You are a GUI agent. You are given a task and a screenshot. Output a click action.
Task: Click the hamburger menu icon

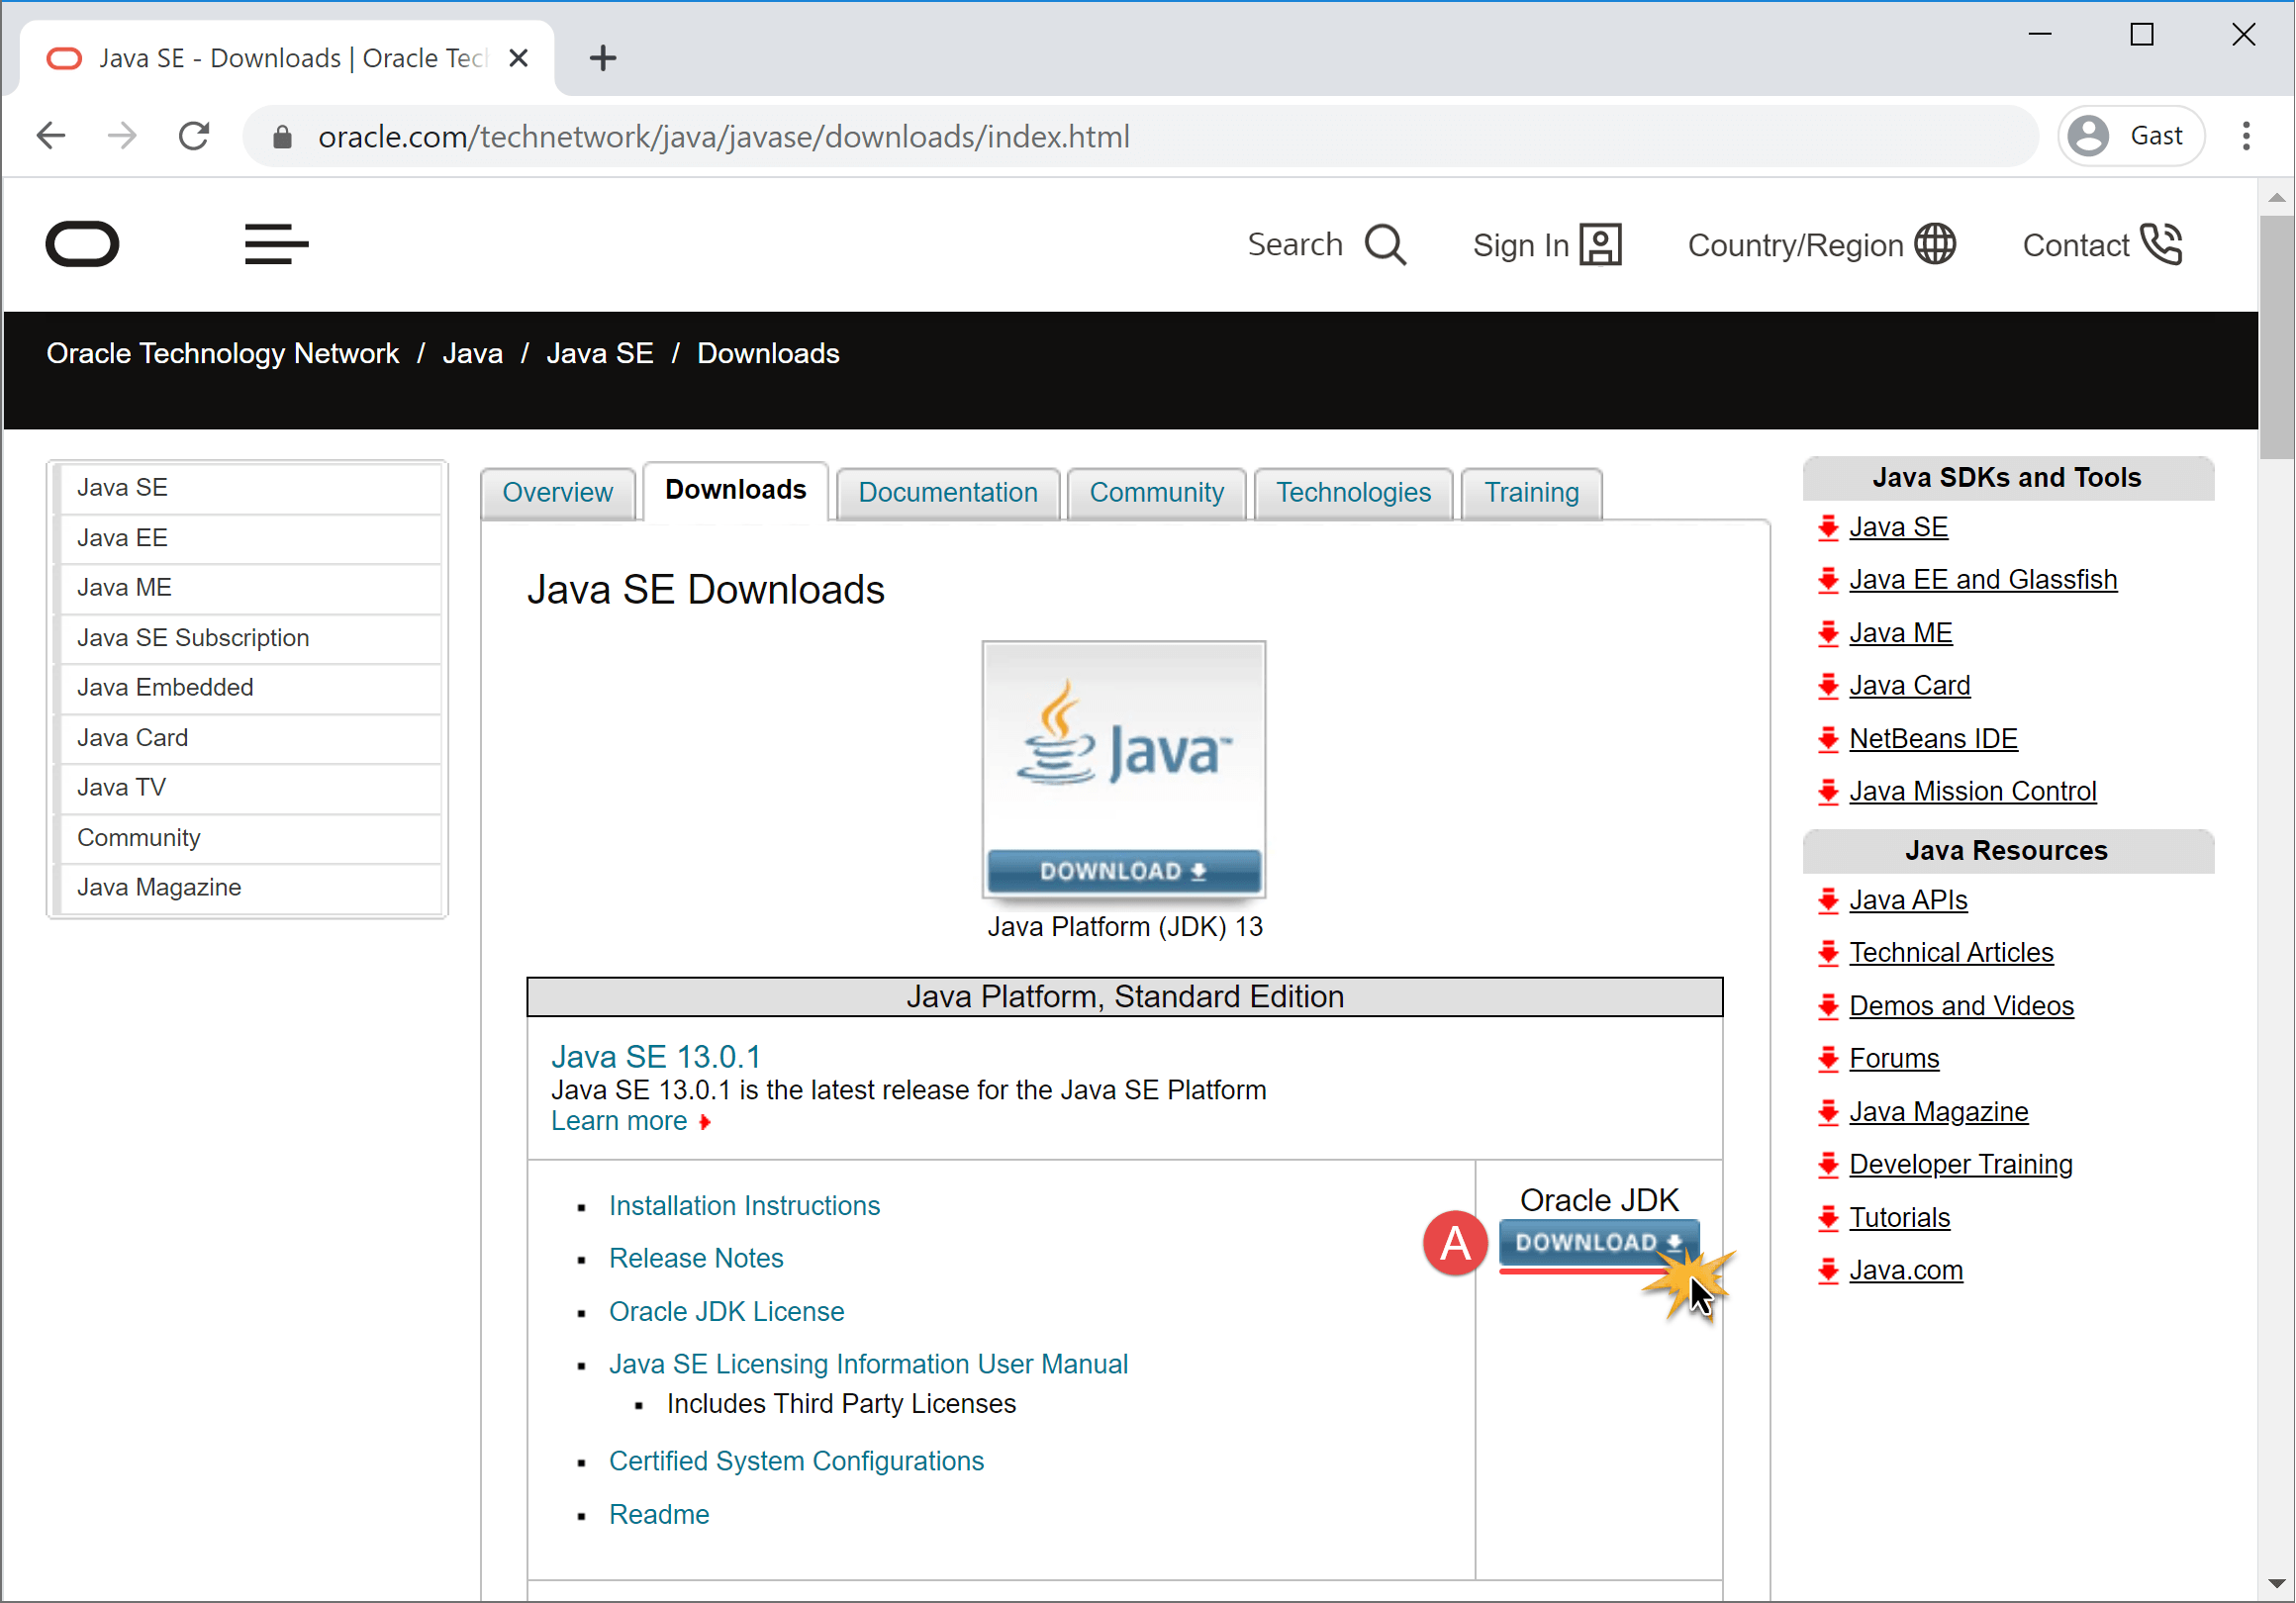click(x=274, y=244)
